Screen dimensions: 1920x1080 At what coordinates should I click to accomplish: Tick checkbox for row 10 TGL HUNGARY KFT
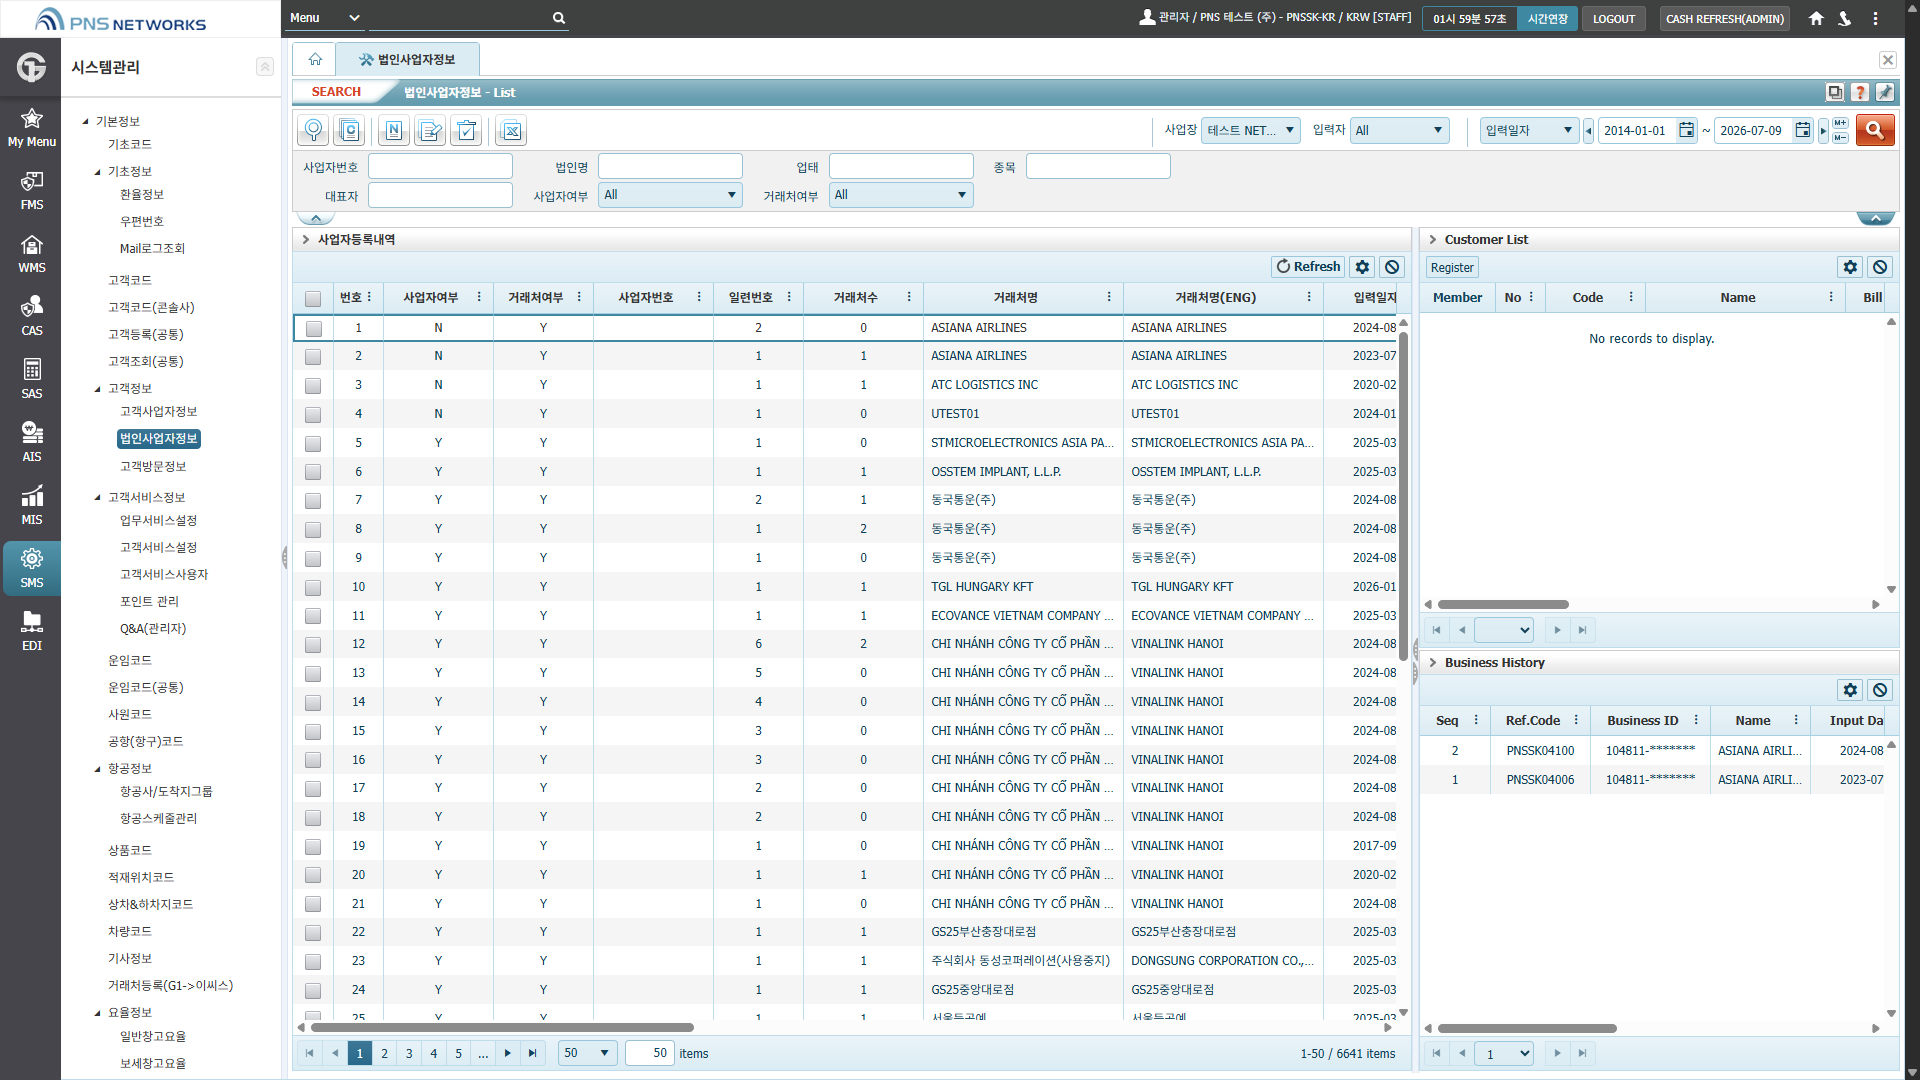(314, 587)
